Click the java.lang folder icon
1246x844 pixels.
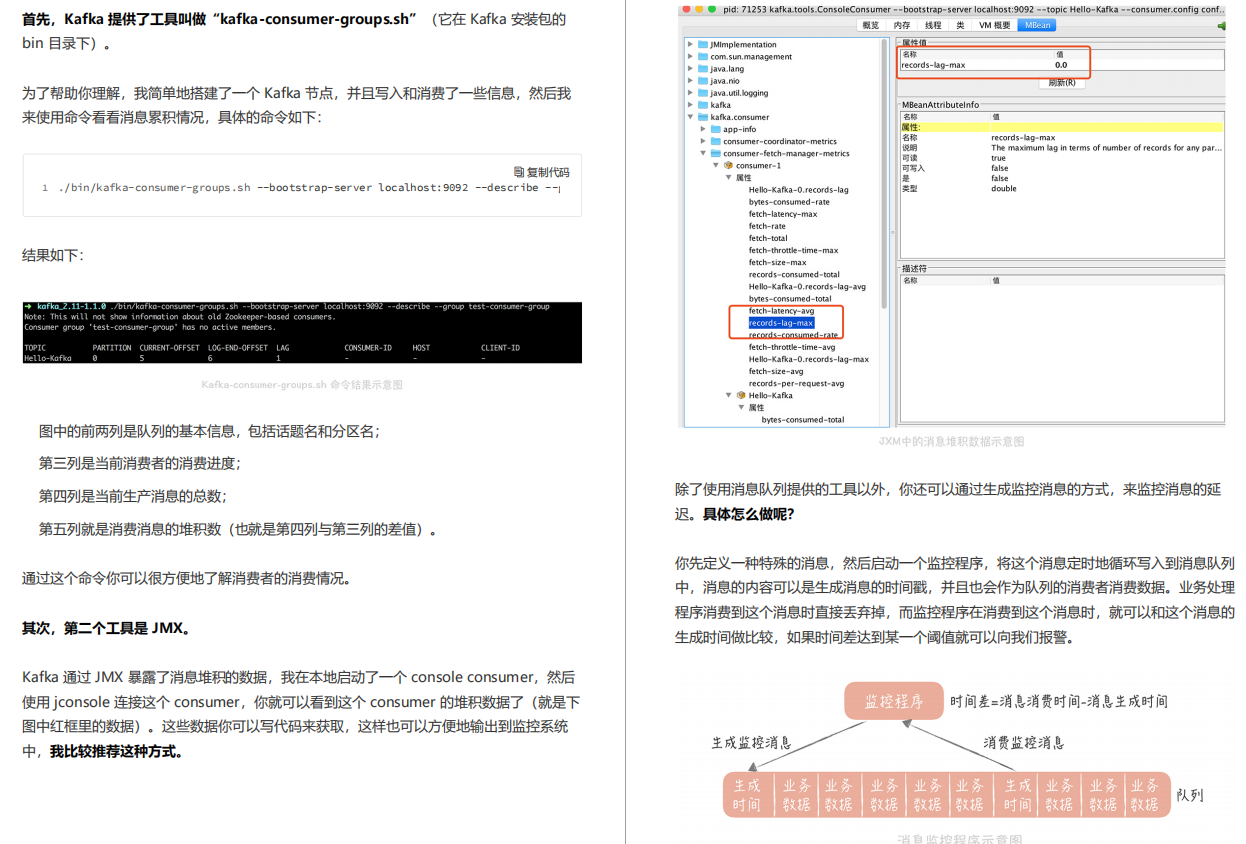(x=703, y=69)
